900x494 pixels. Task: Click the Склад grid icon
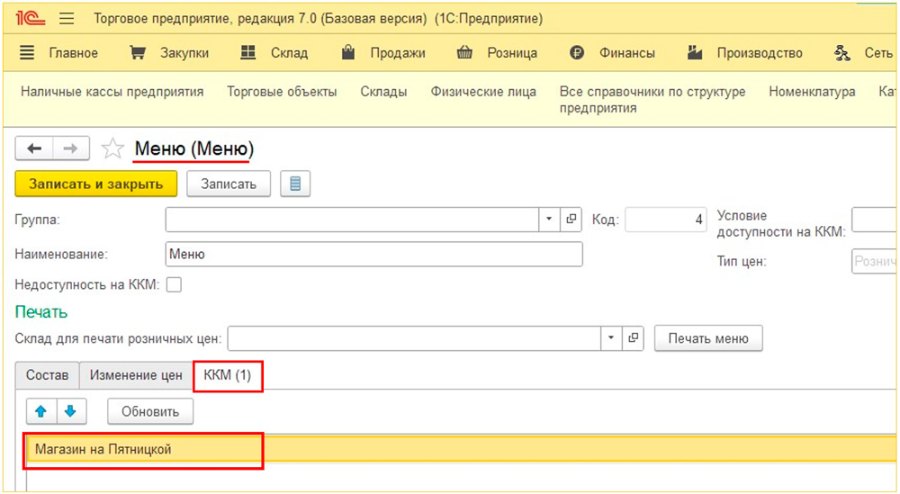click(248, 53)
